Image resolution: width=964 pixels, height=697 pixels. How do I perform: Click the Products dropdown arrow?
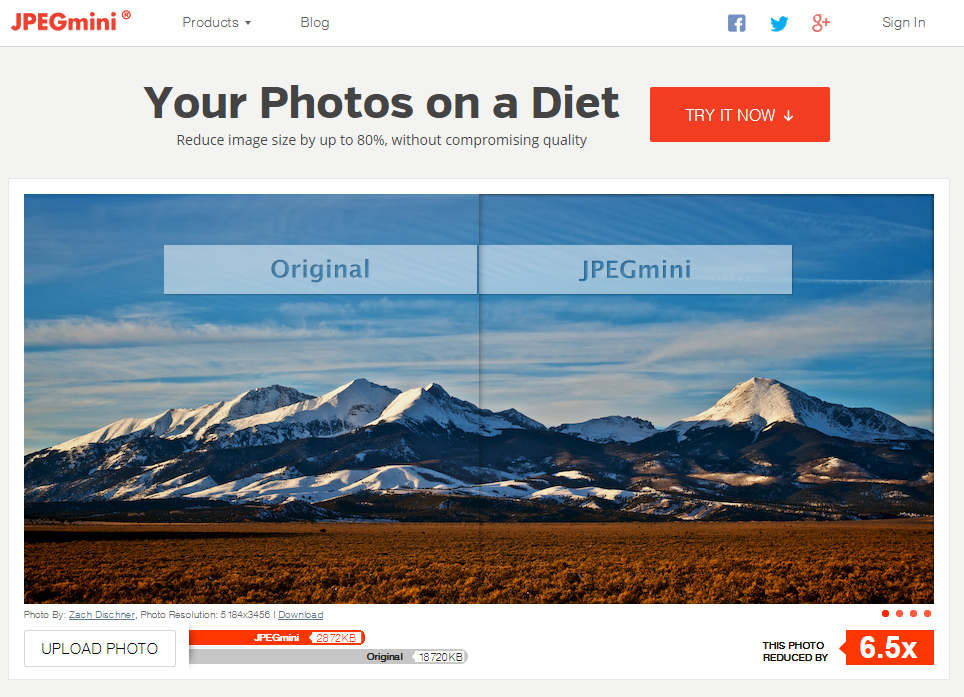point(248,23)
